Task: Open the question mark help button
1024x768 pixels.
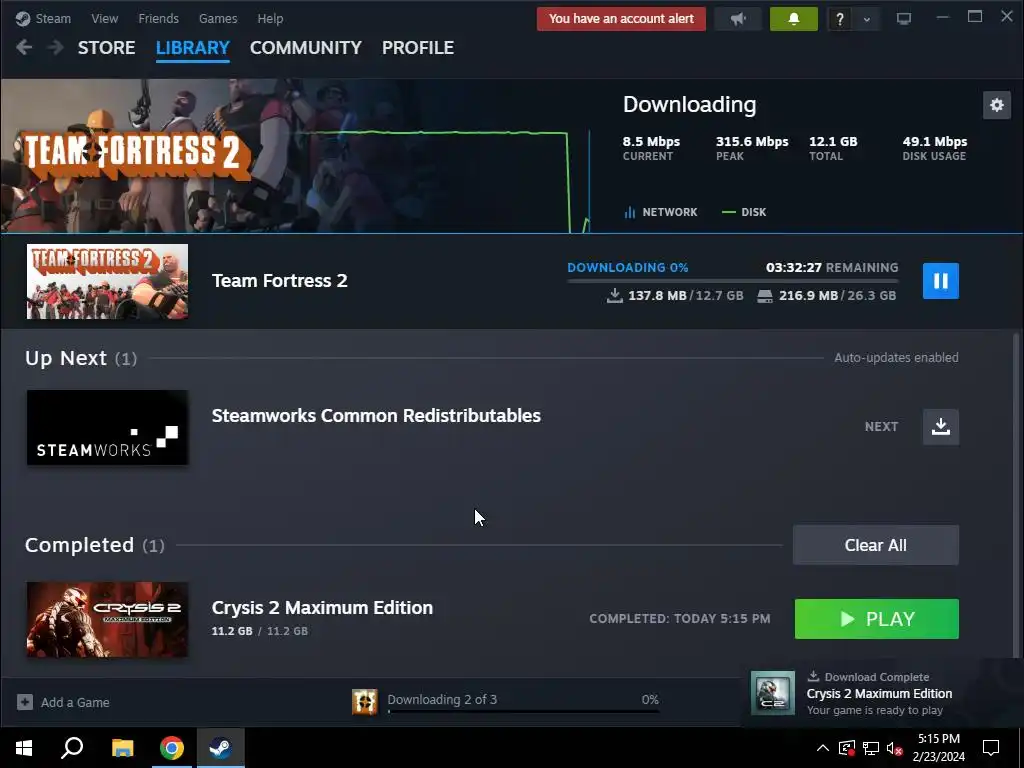Action: click(x=840, y=19)
